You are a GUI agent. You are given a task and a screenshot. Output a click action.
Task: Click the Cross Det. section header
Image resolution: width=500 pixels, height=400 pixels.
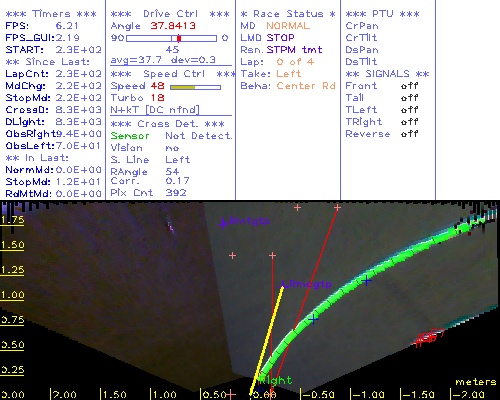pos(168,124)
